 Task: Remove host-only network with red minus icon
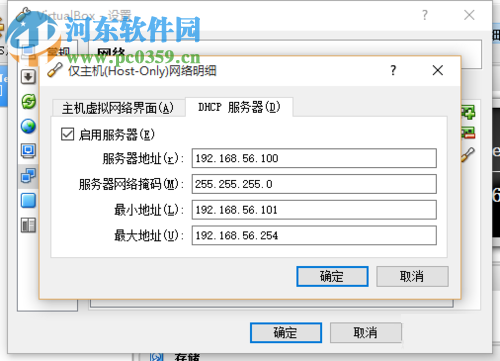[x=468, y=133]
